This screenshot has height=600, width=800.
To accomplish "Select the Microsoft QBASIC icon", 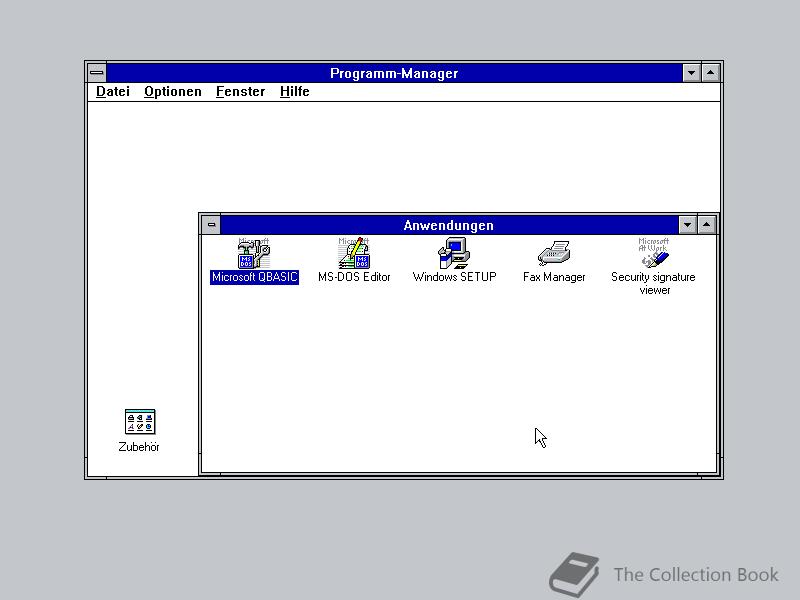I will coord(254,254).
